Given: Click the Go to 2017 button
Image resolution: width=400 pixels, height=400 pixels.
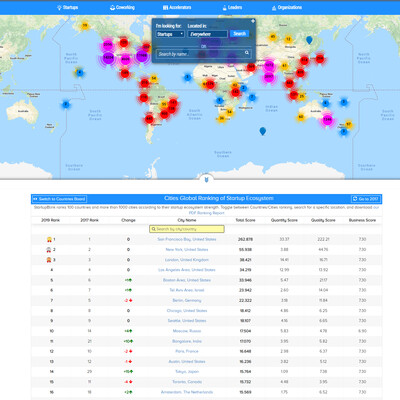Looking at the screenshot, I should tap(366, 199).
